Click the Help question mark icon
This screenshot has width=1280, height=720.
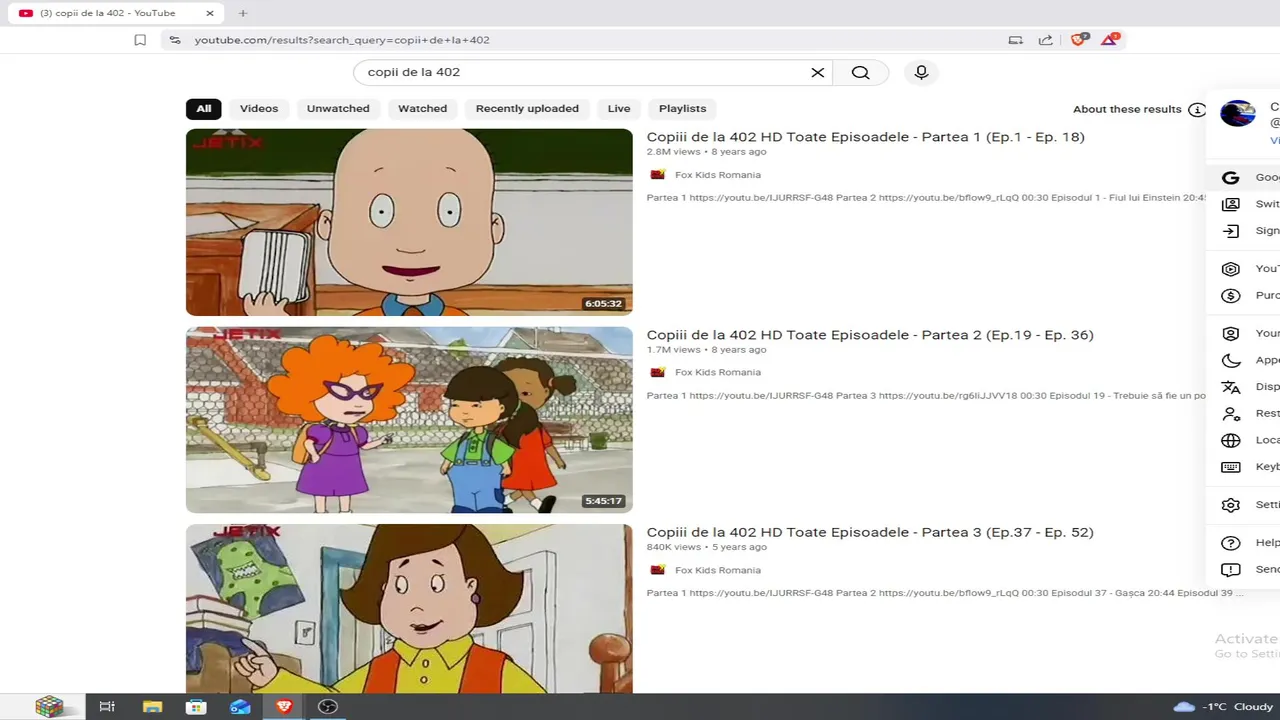[1231, 543]
